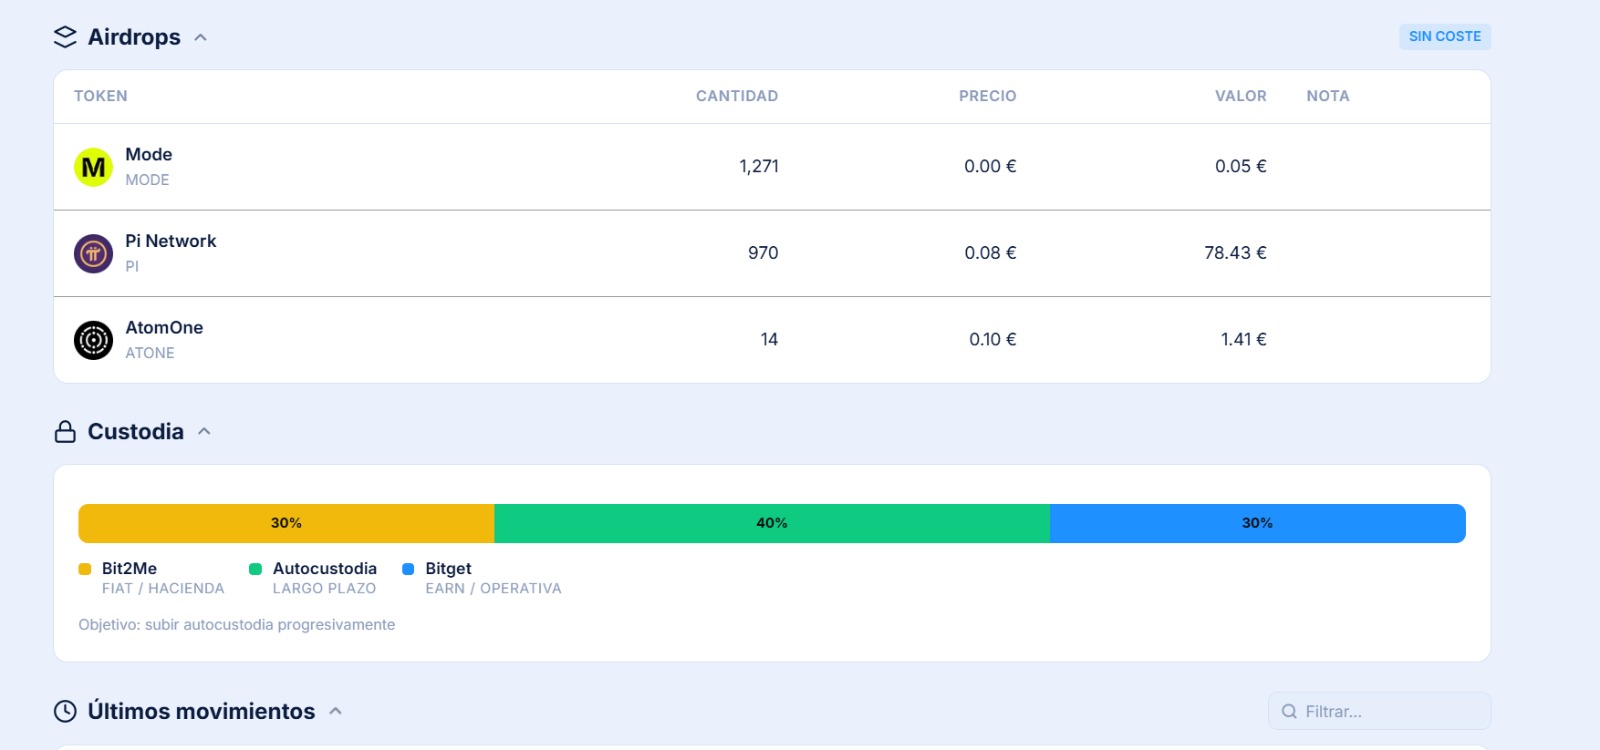Image resolution: width=1600 pixels, height=750 pixels.
Task: Click the search magnifier icon in Filtrar
Action: tap(1289, 711)
